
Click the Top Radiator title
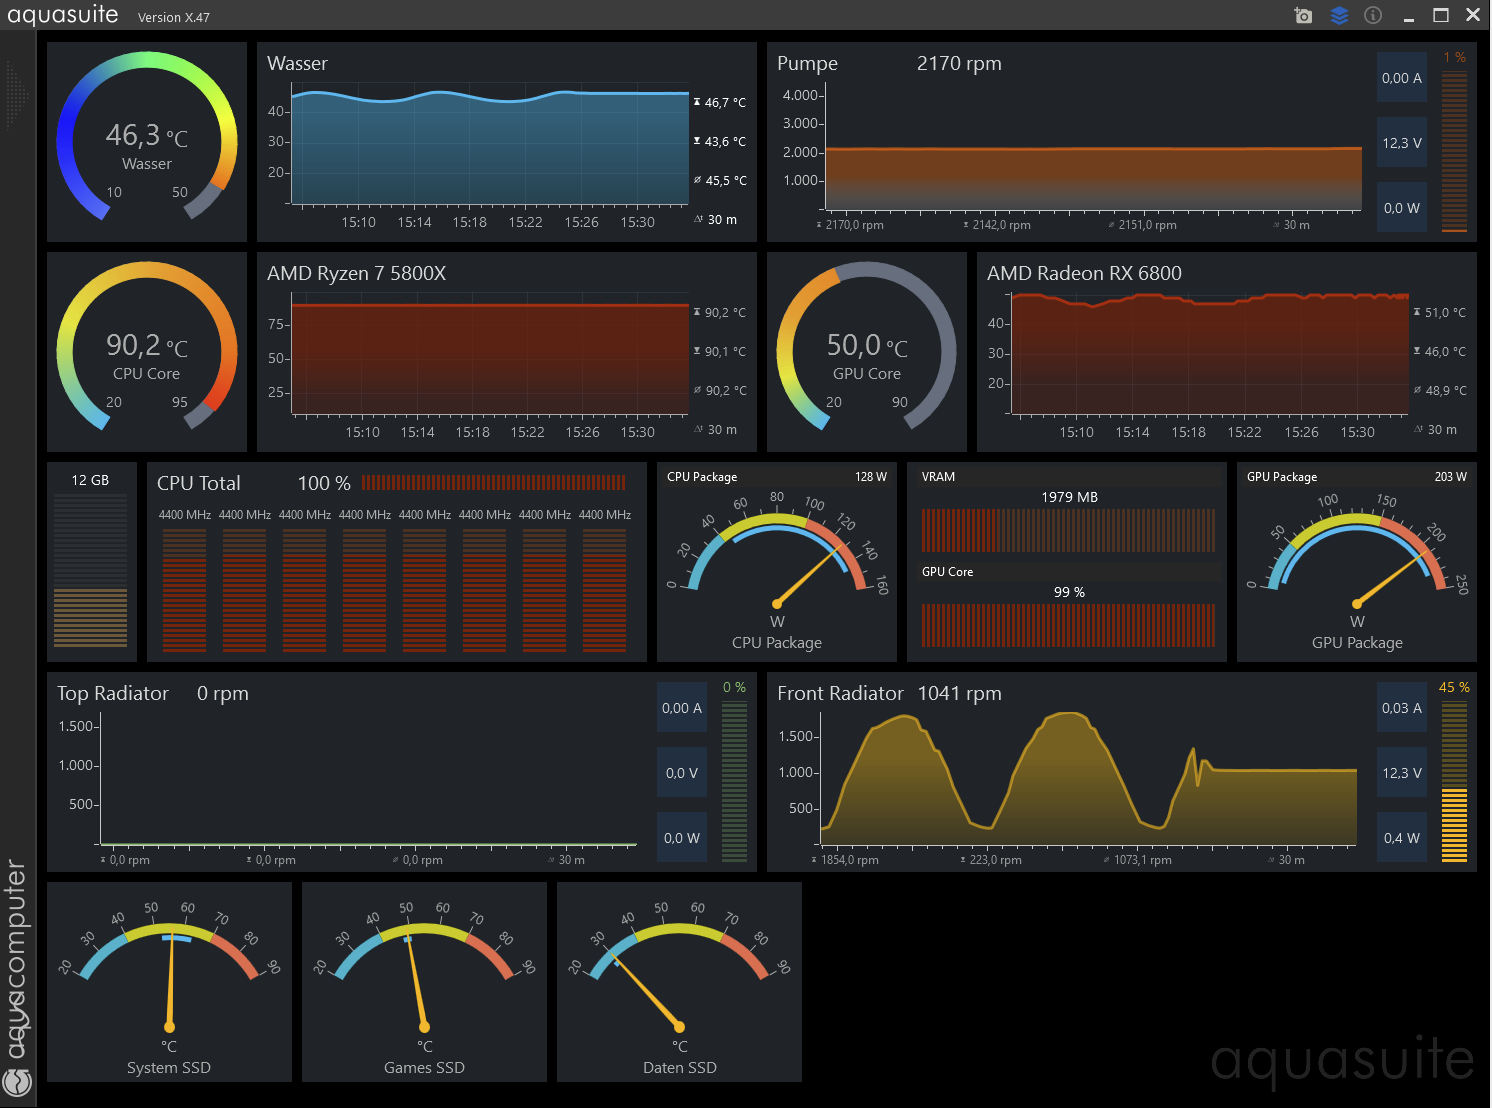113,693
